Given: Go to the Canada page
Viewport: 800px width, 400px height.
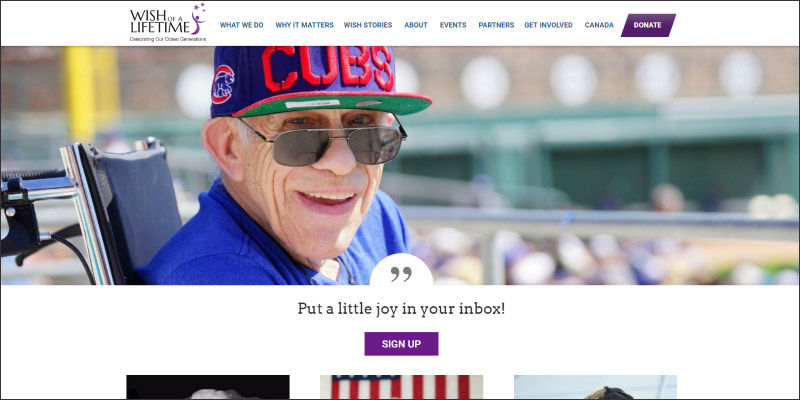Looking at the screenshot, I should click(599, 25).
